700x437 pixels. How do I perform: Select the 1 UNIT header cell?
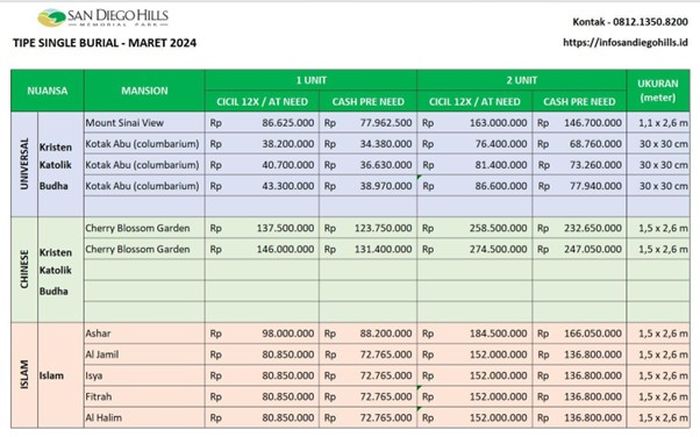(310, 79)
